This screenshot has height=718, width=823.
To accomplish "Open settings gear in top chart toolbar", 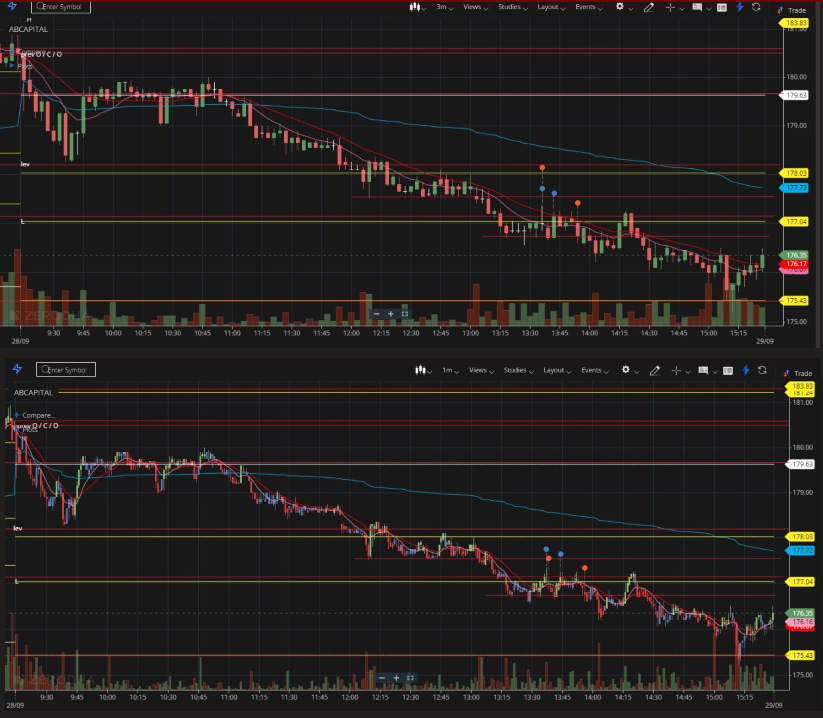I will tap(620, 6).
